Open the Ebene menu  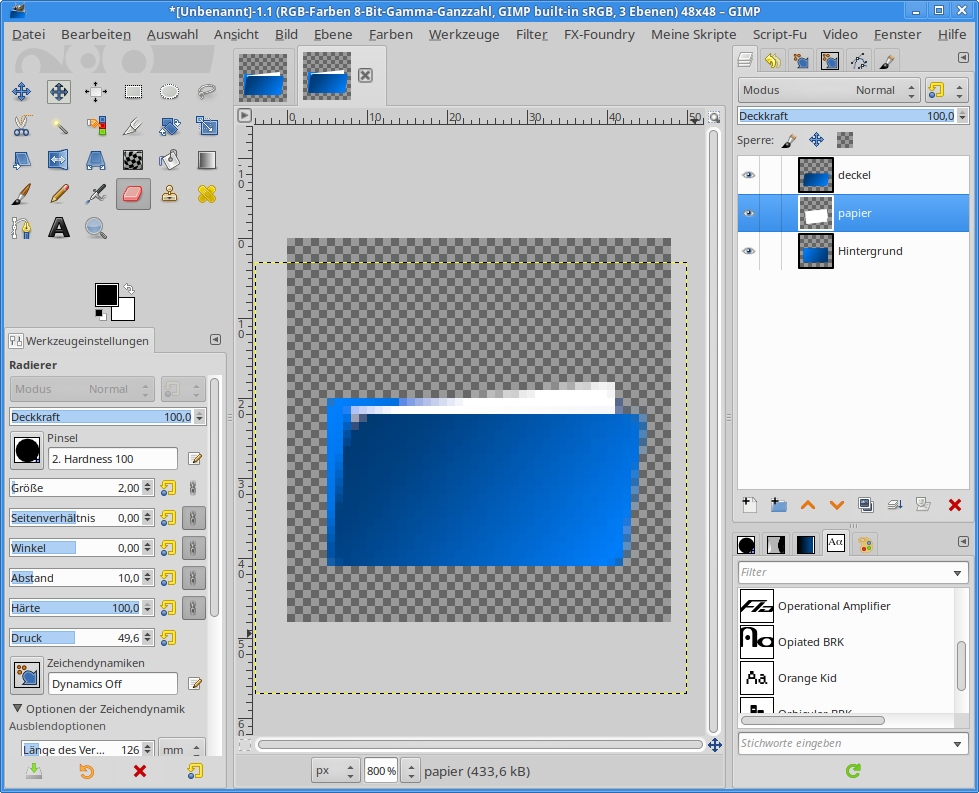(x=333, y=34)
